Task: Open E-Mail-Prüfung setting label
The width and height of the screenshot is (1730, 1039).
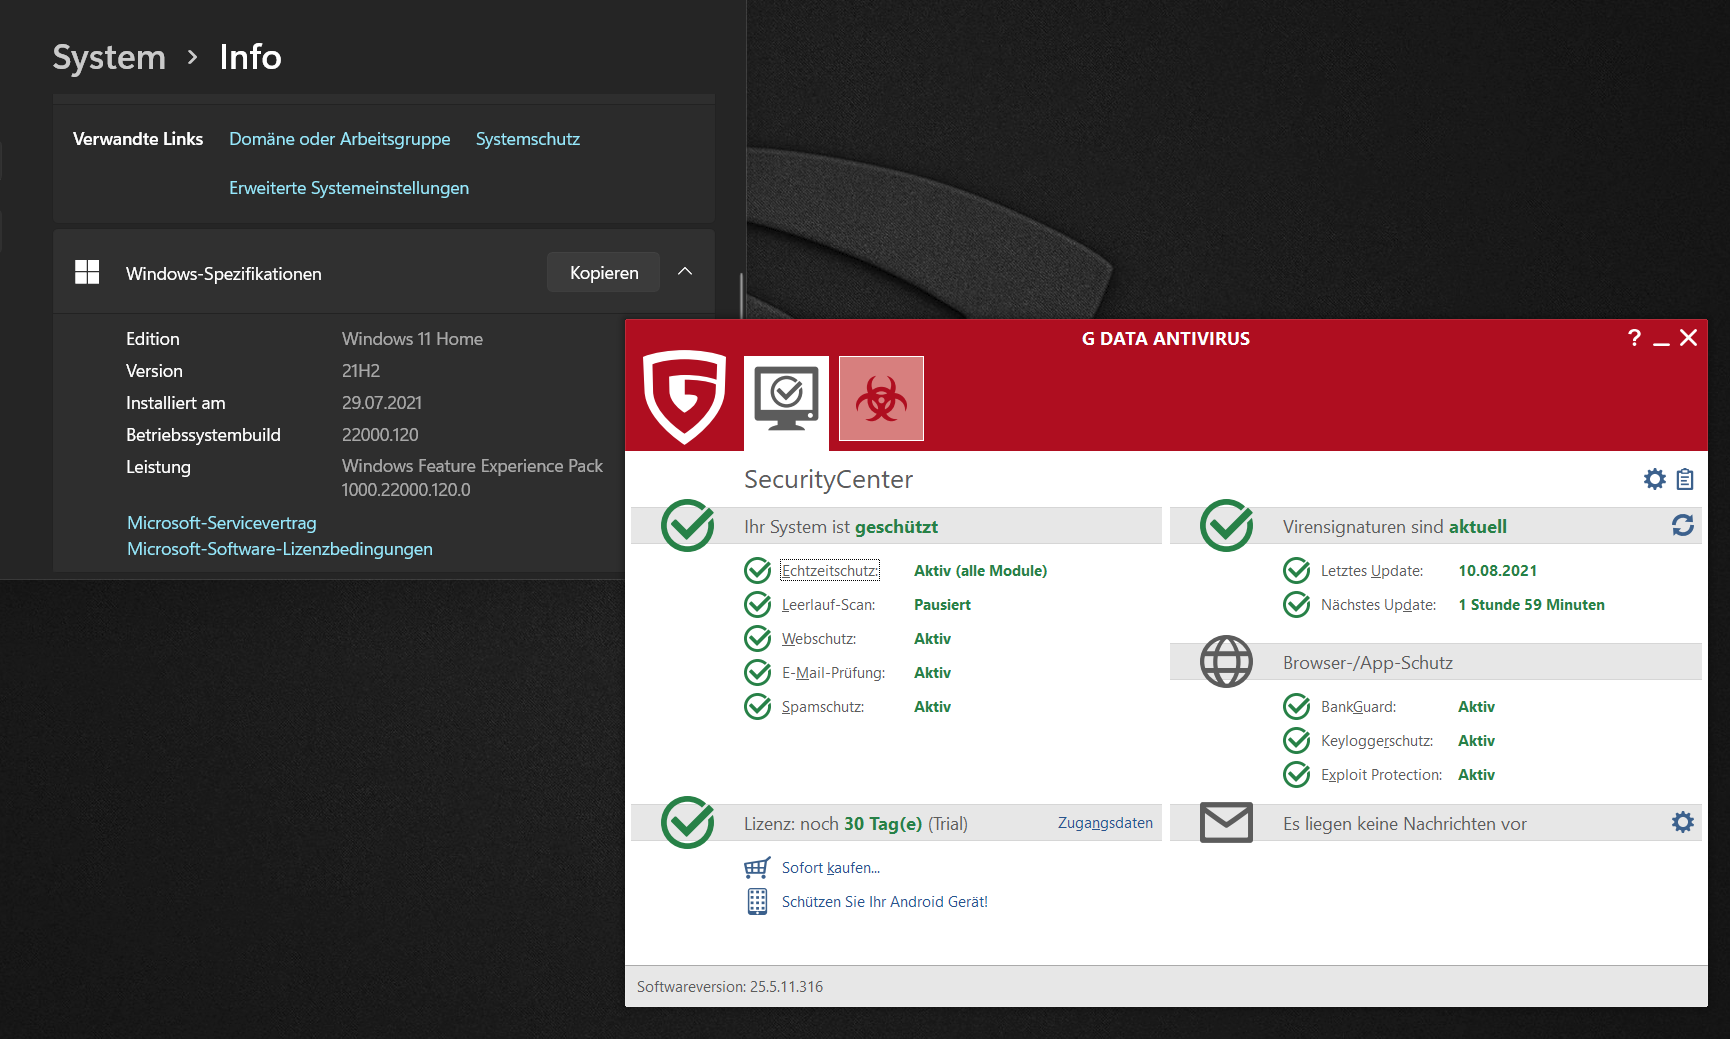Action: [834, 673]
